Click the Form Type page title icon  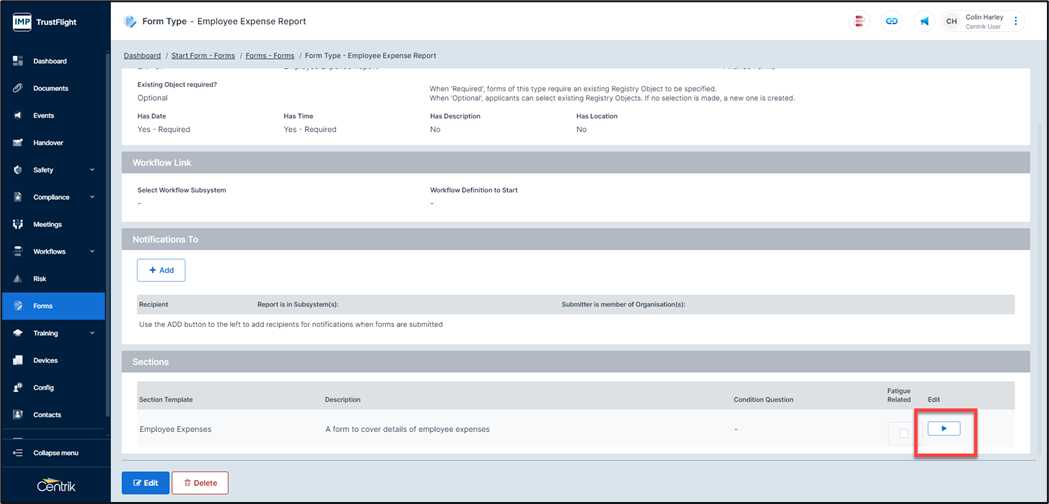[x=130, y=21]
